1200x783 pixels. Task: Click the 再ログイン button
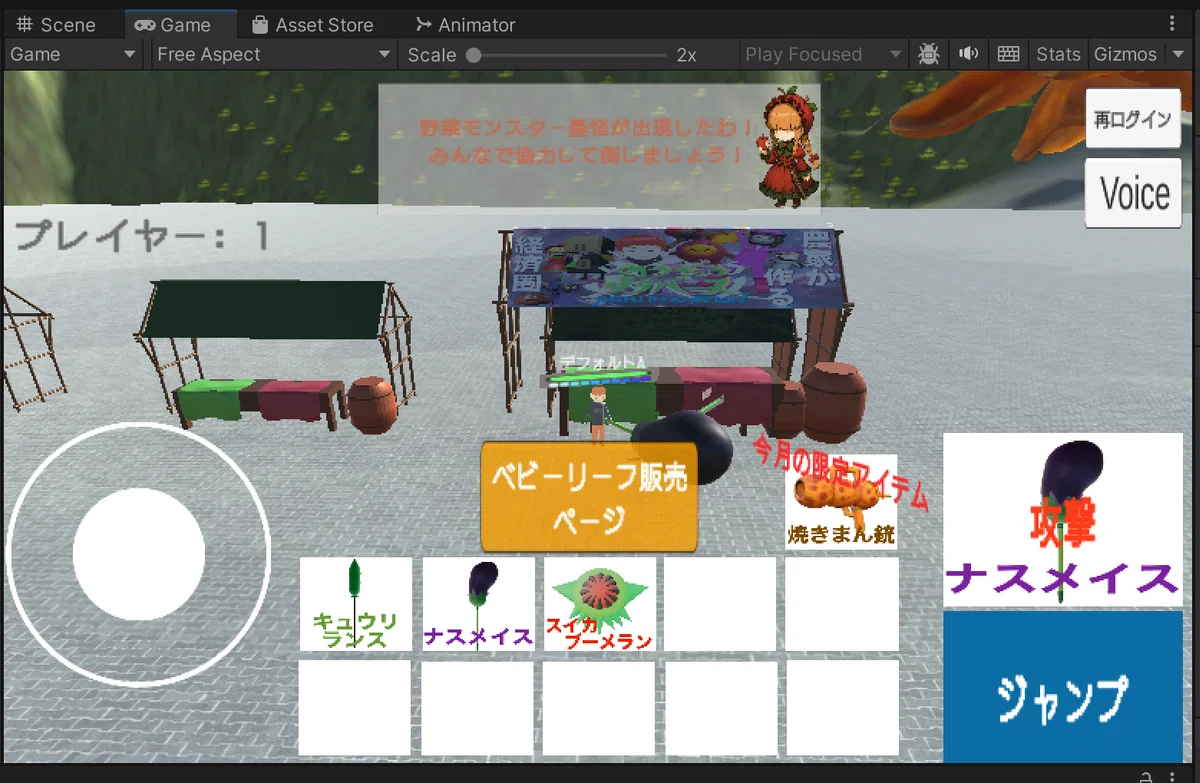coord(1133,119)
